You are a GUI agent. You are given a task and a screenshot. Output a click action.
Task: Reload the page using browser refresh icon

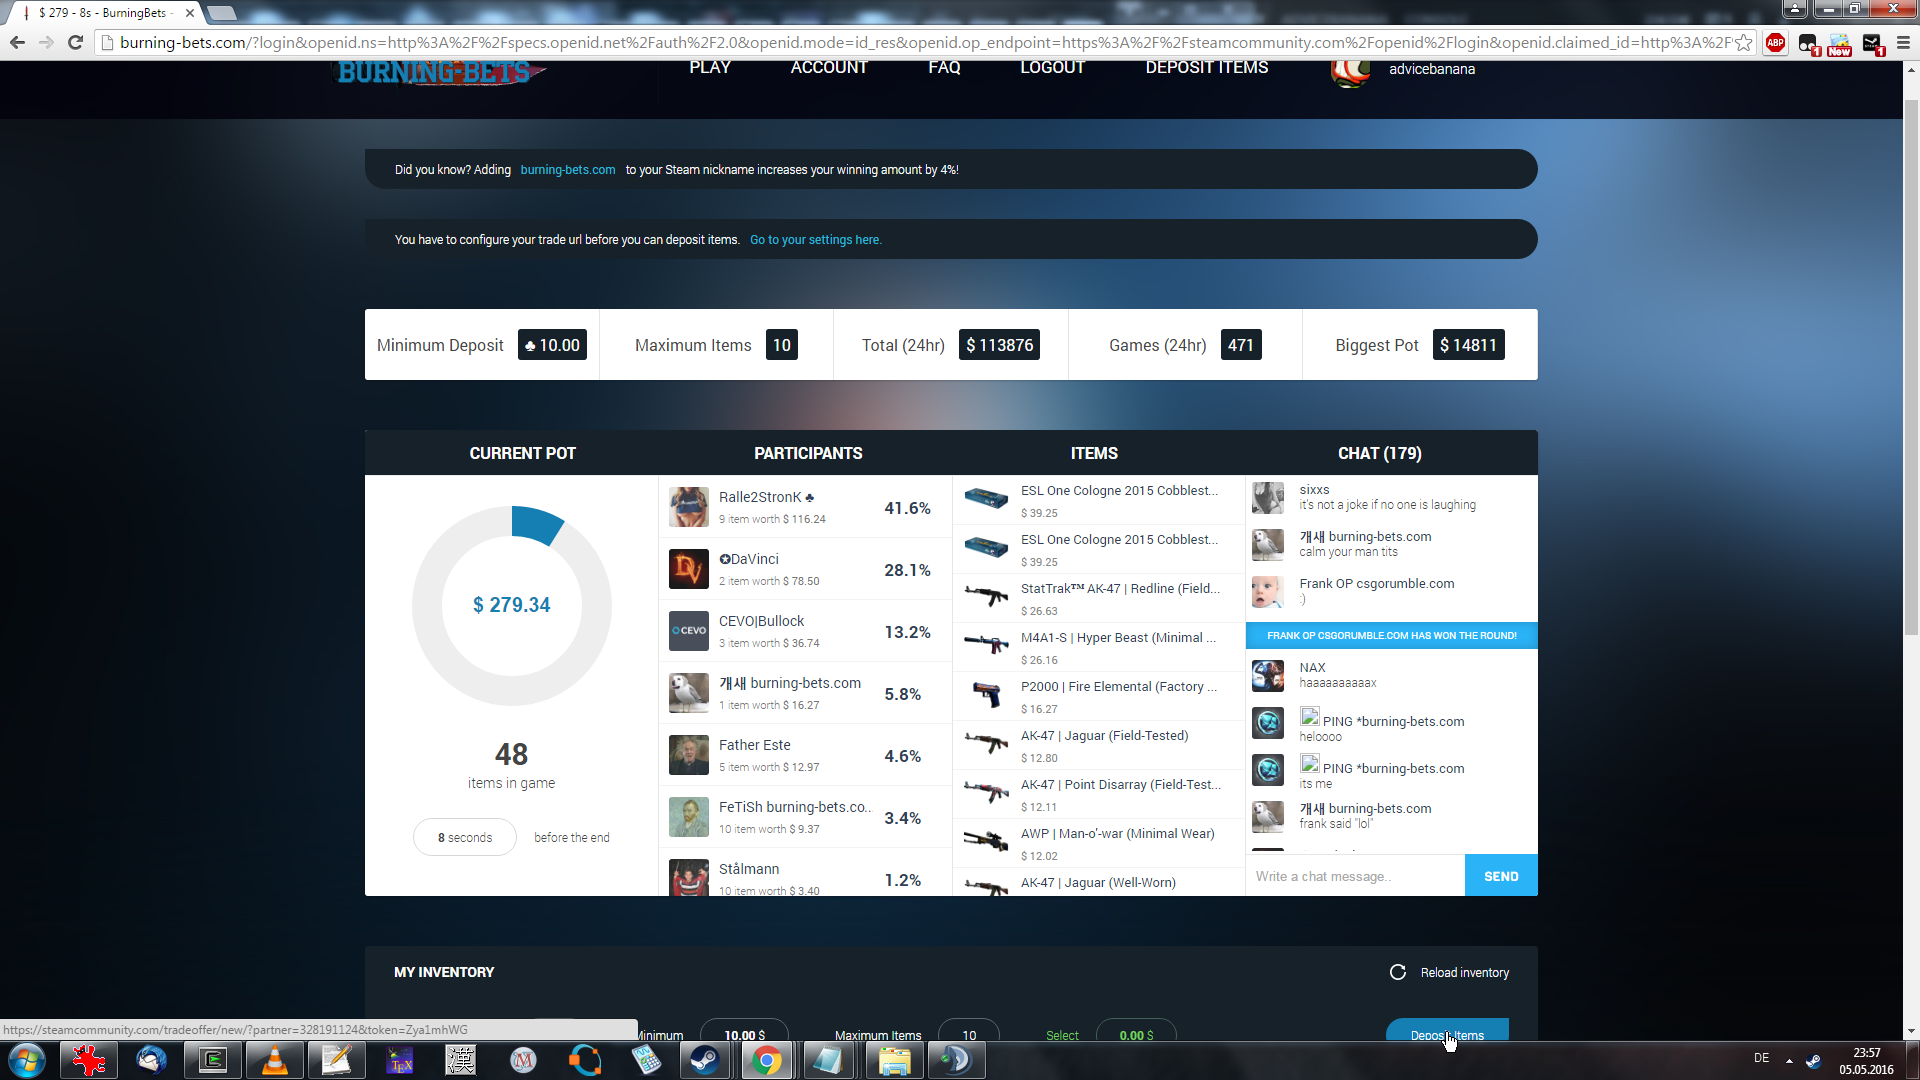pos(75,43)
